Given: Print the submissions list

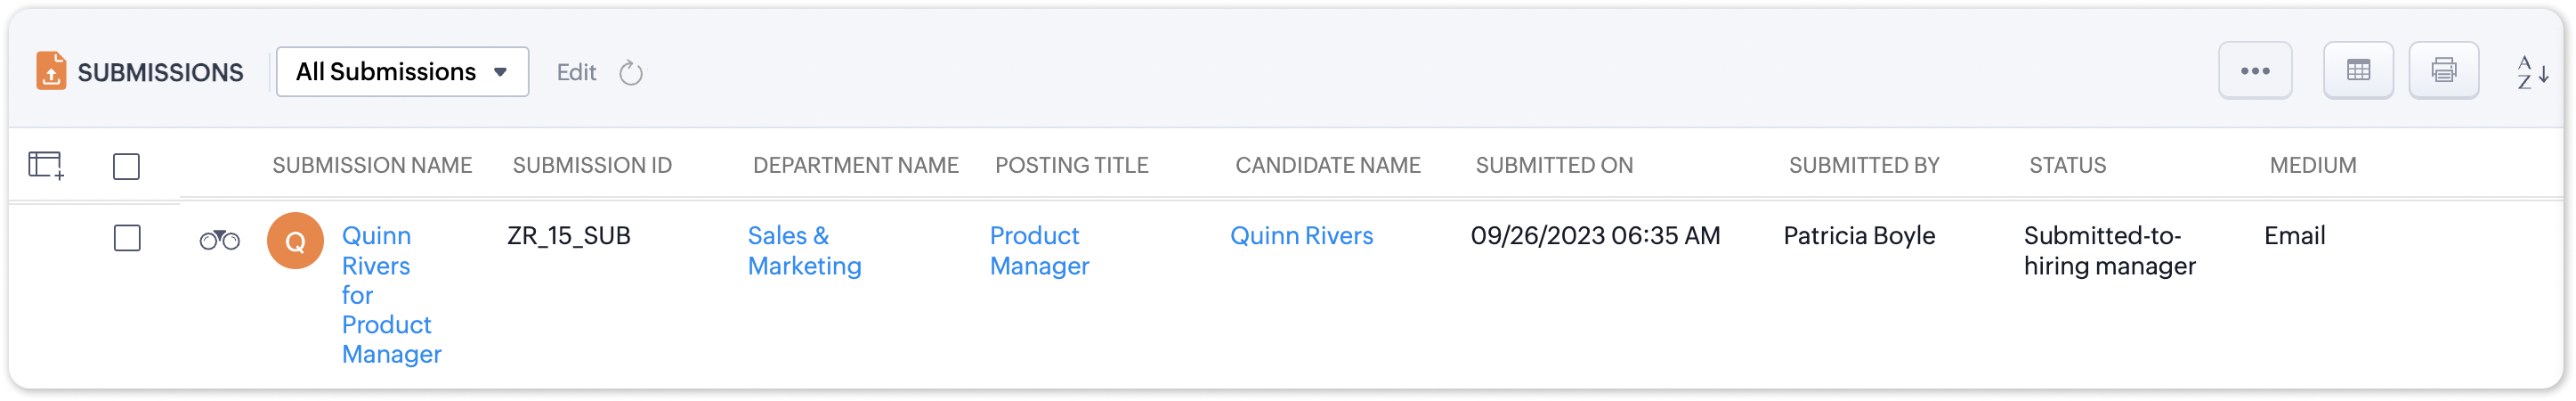Looking at the screenshot, I should [x=2442, y=71].
